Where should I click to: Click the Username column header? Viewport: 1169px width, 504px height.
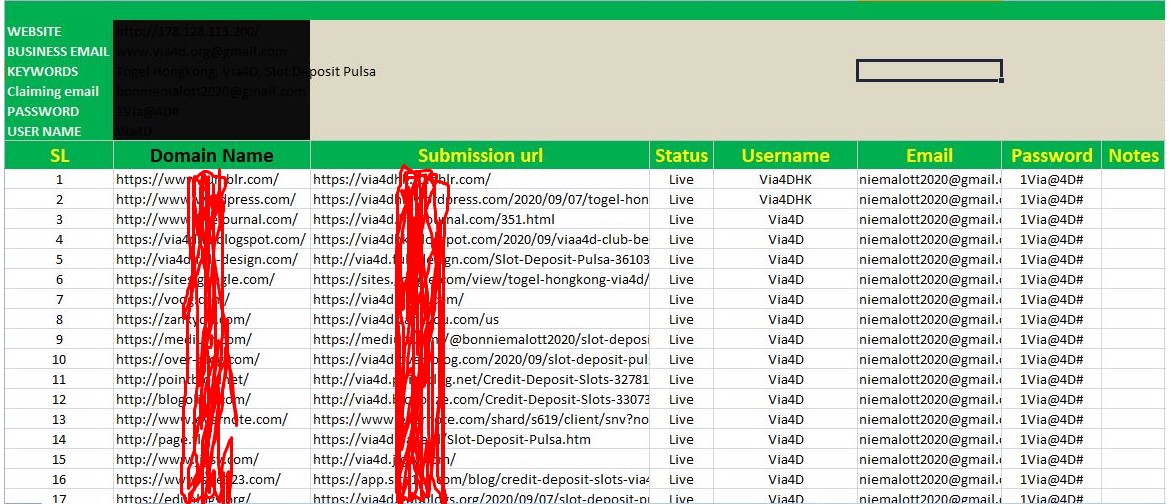[x=785, y=155]
